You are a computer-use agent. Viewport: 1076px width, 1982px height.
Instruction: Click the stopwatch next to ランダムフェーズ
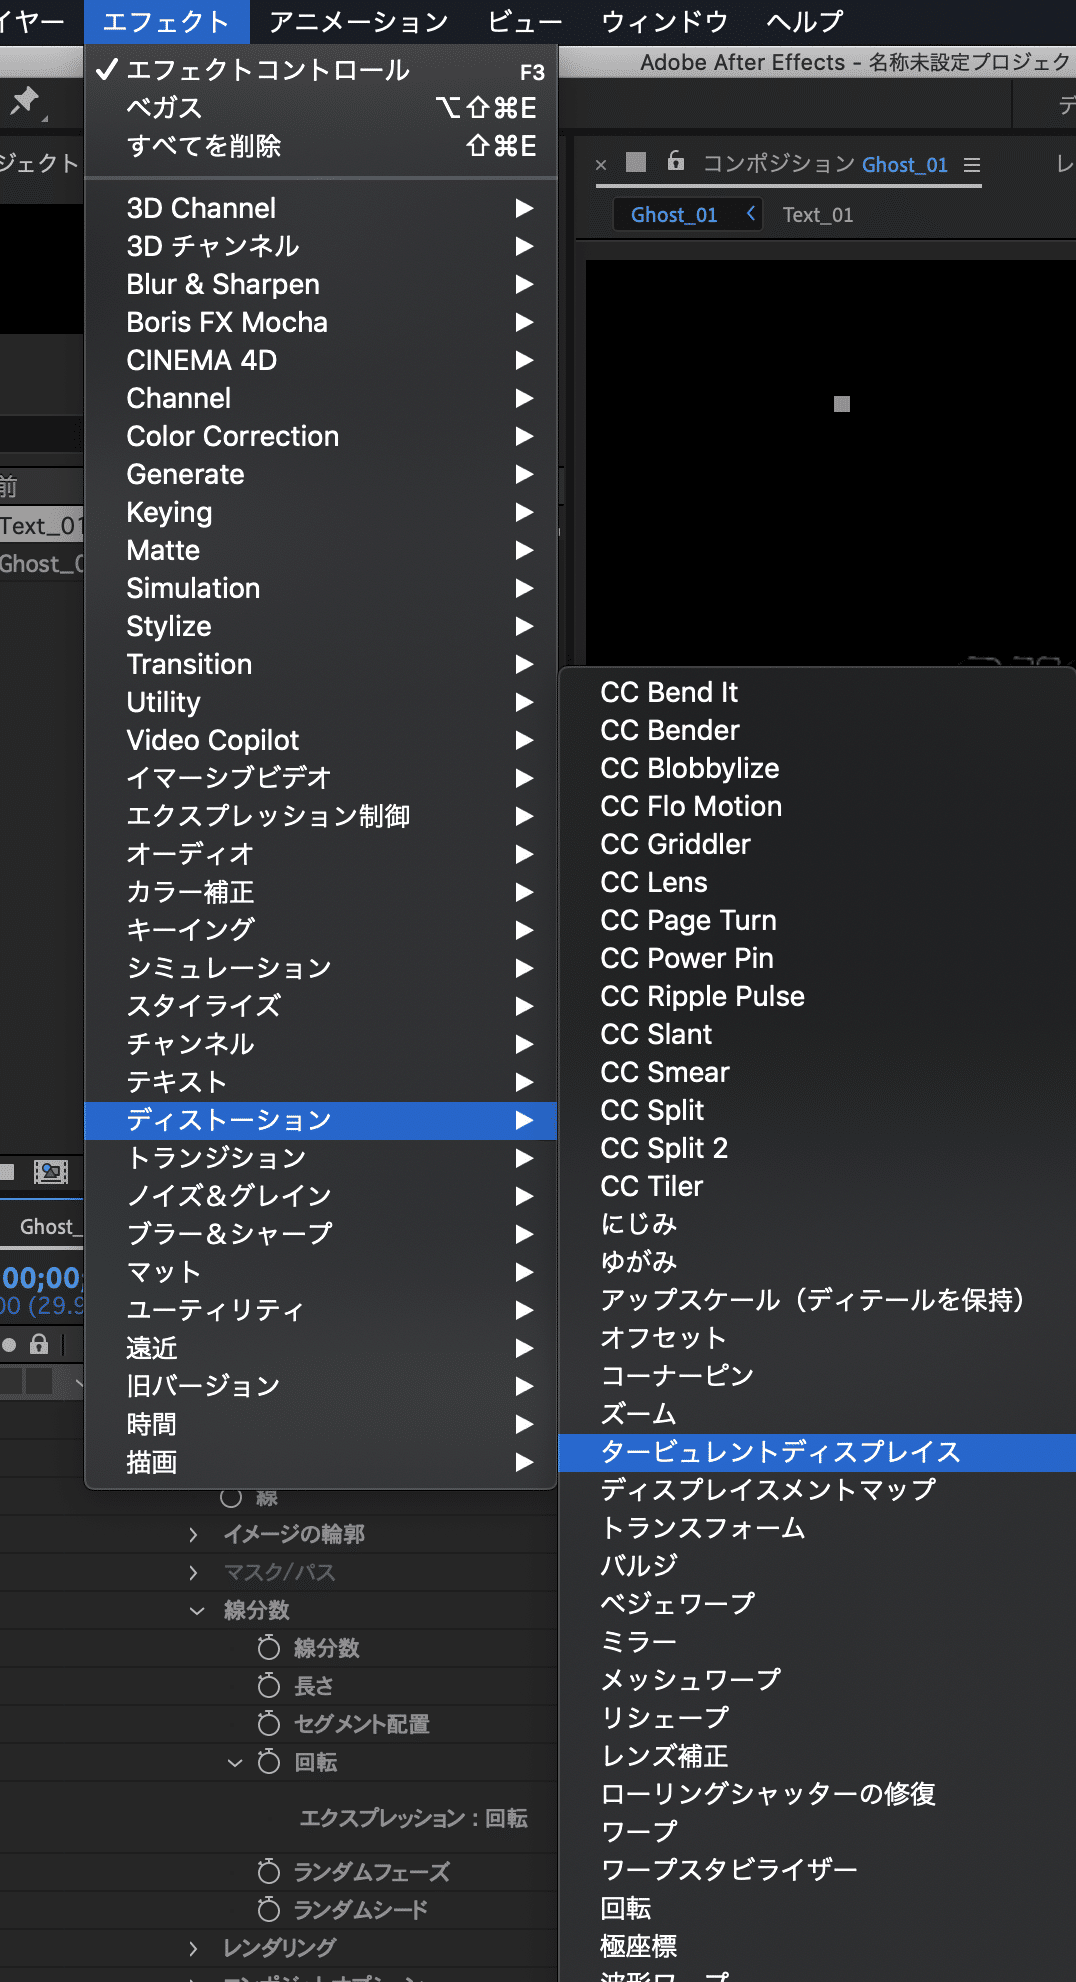click(268, 1871)
